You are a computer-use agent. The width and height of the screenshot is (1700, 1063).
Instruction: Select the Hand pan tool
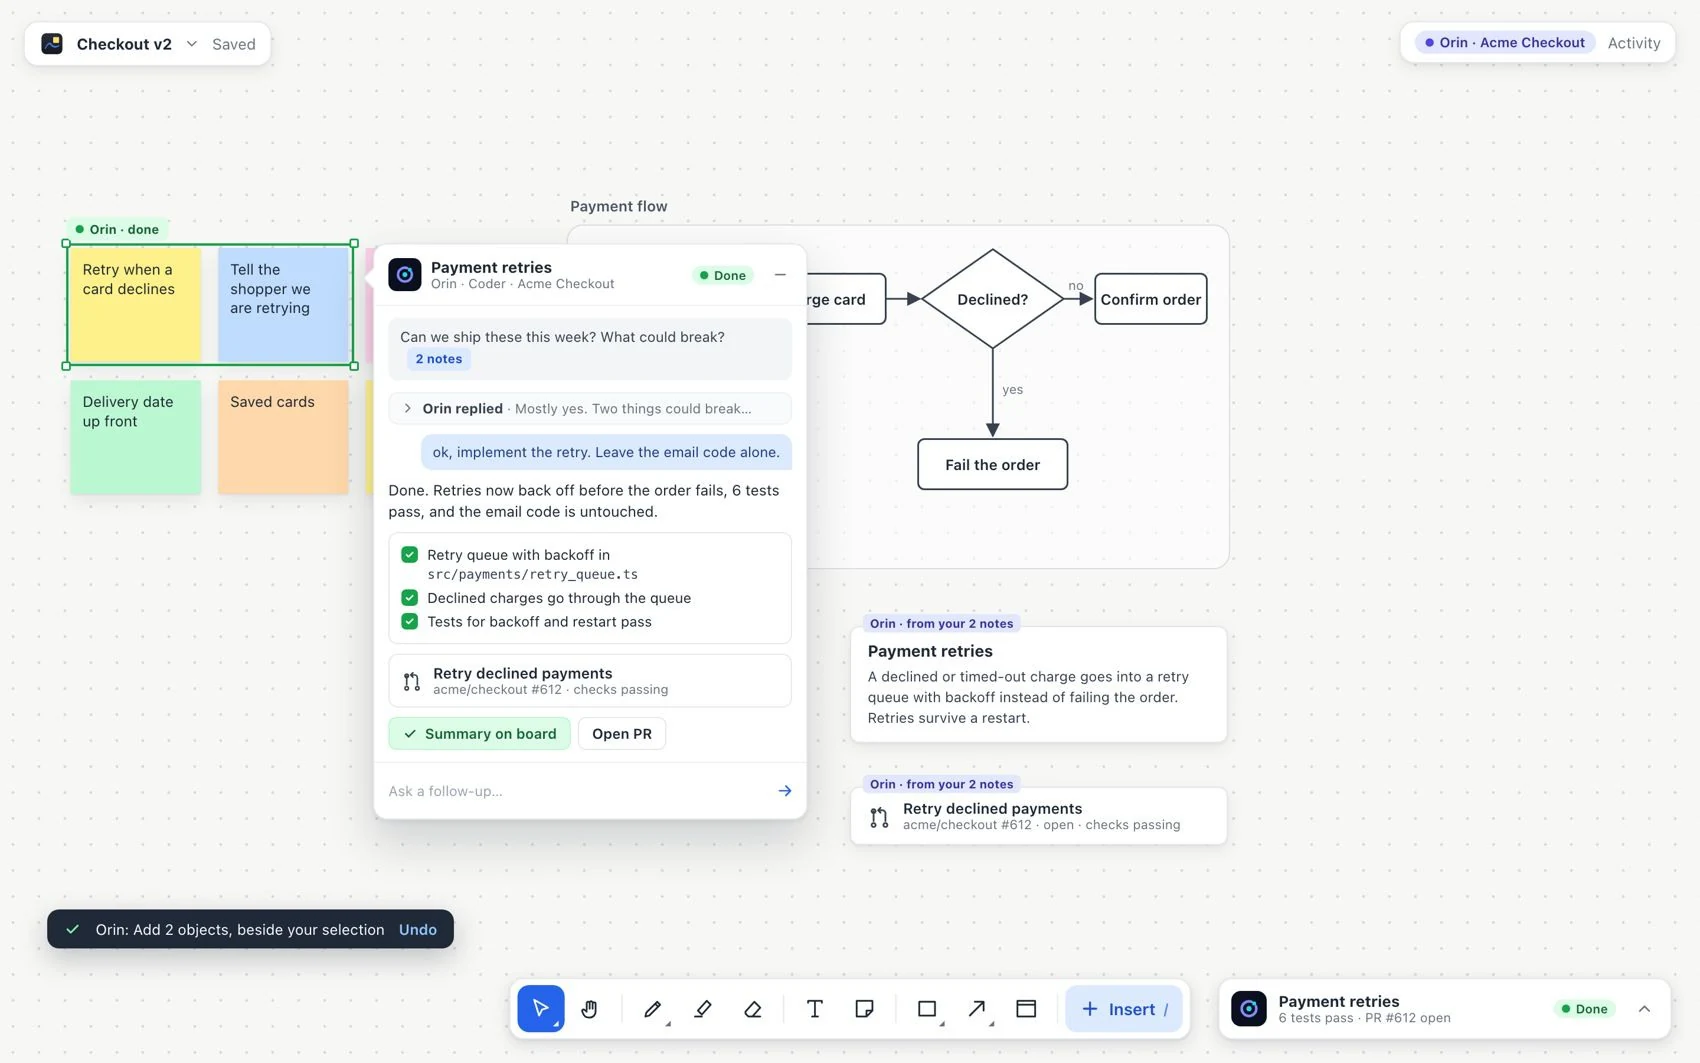coord(589,1008)
